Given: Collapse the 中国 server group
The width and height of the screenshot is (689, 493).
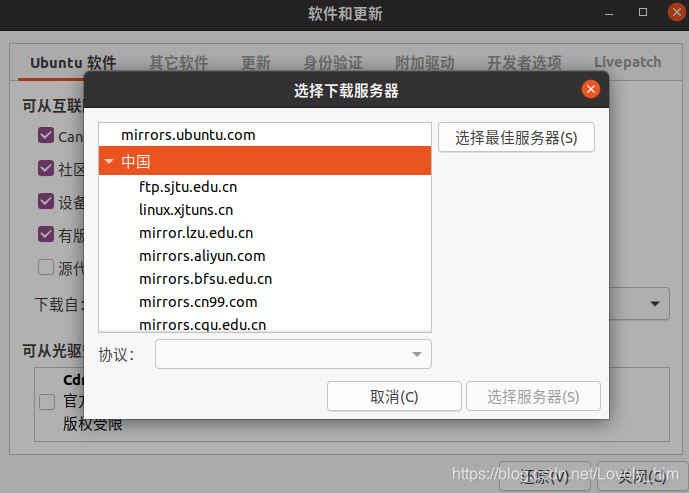Looking at the screenshot, I should coord(109,161).
